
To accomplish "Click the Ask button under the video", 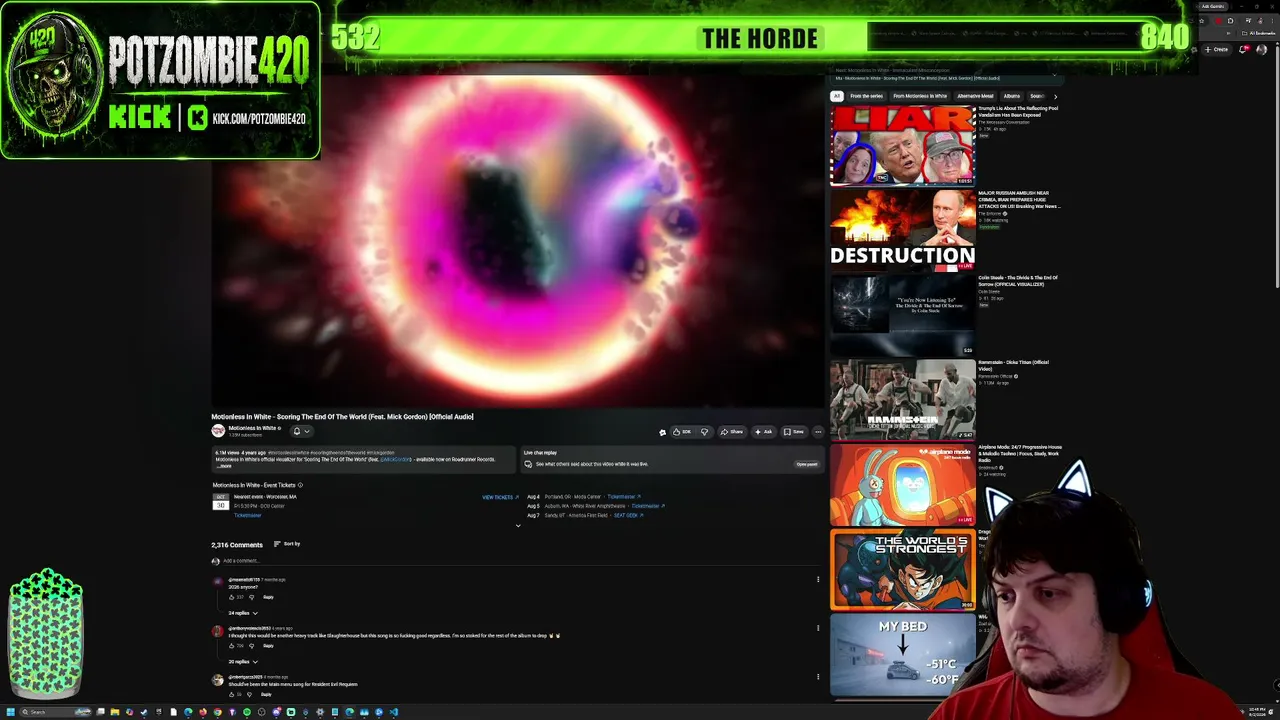I will (x=764, y=432).
